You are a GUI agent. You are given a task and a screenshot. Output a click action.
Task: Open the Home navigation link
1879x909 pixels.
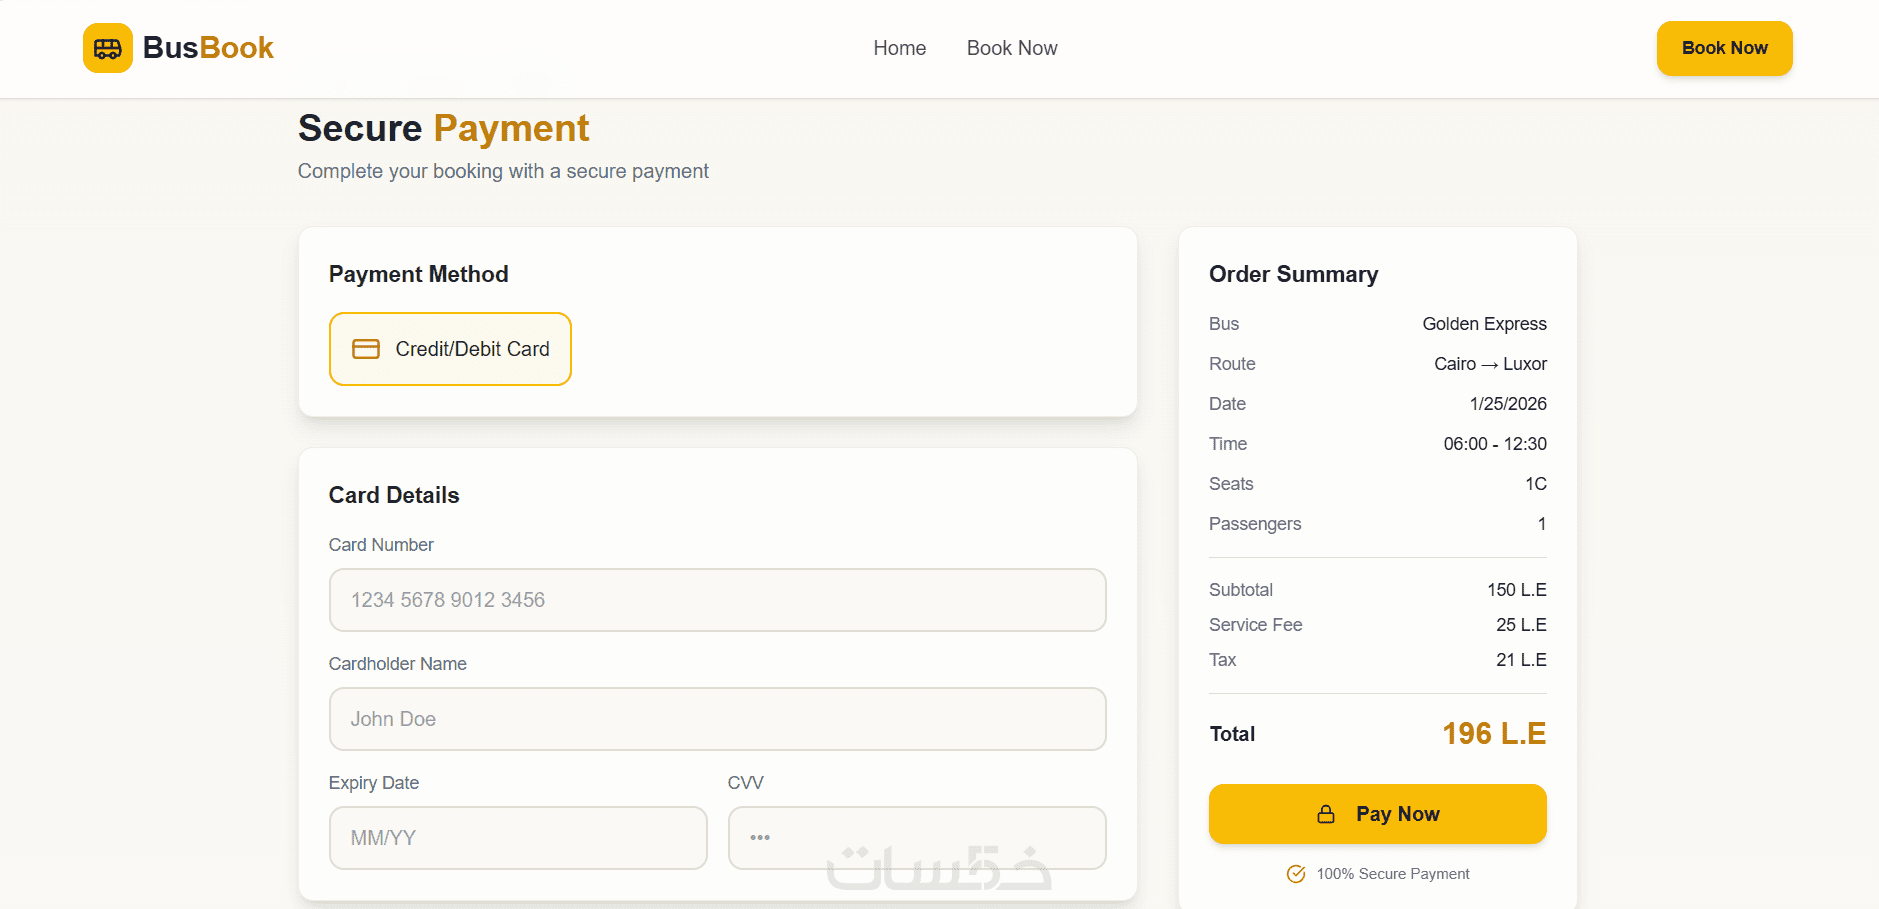899,48
